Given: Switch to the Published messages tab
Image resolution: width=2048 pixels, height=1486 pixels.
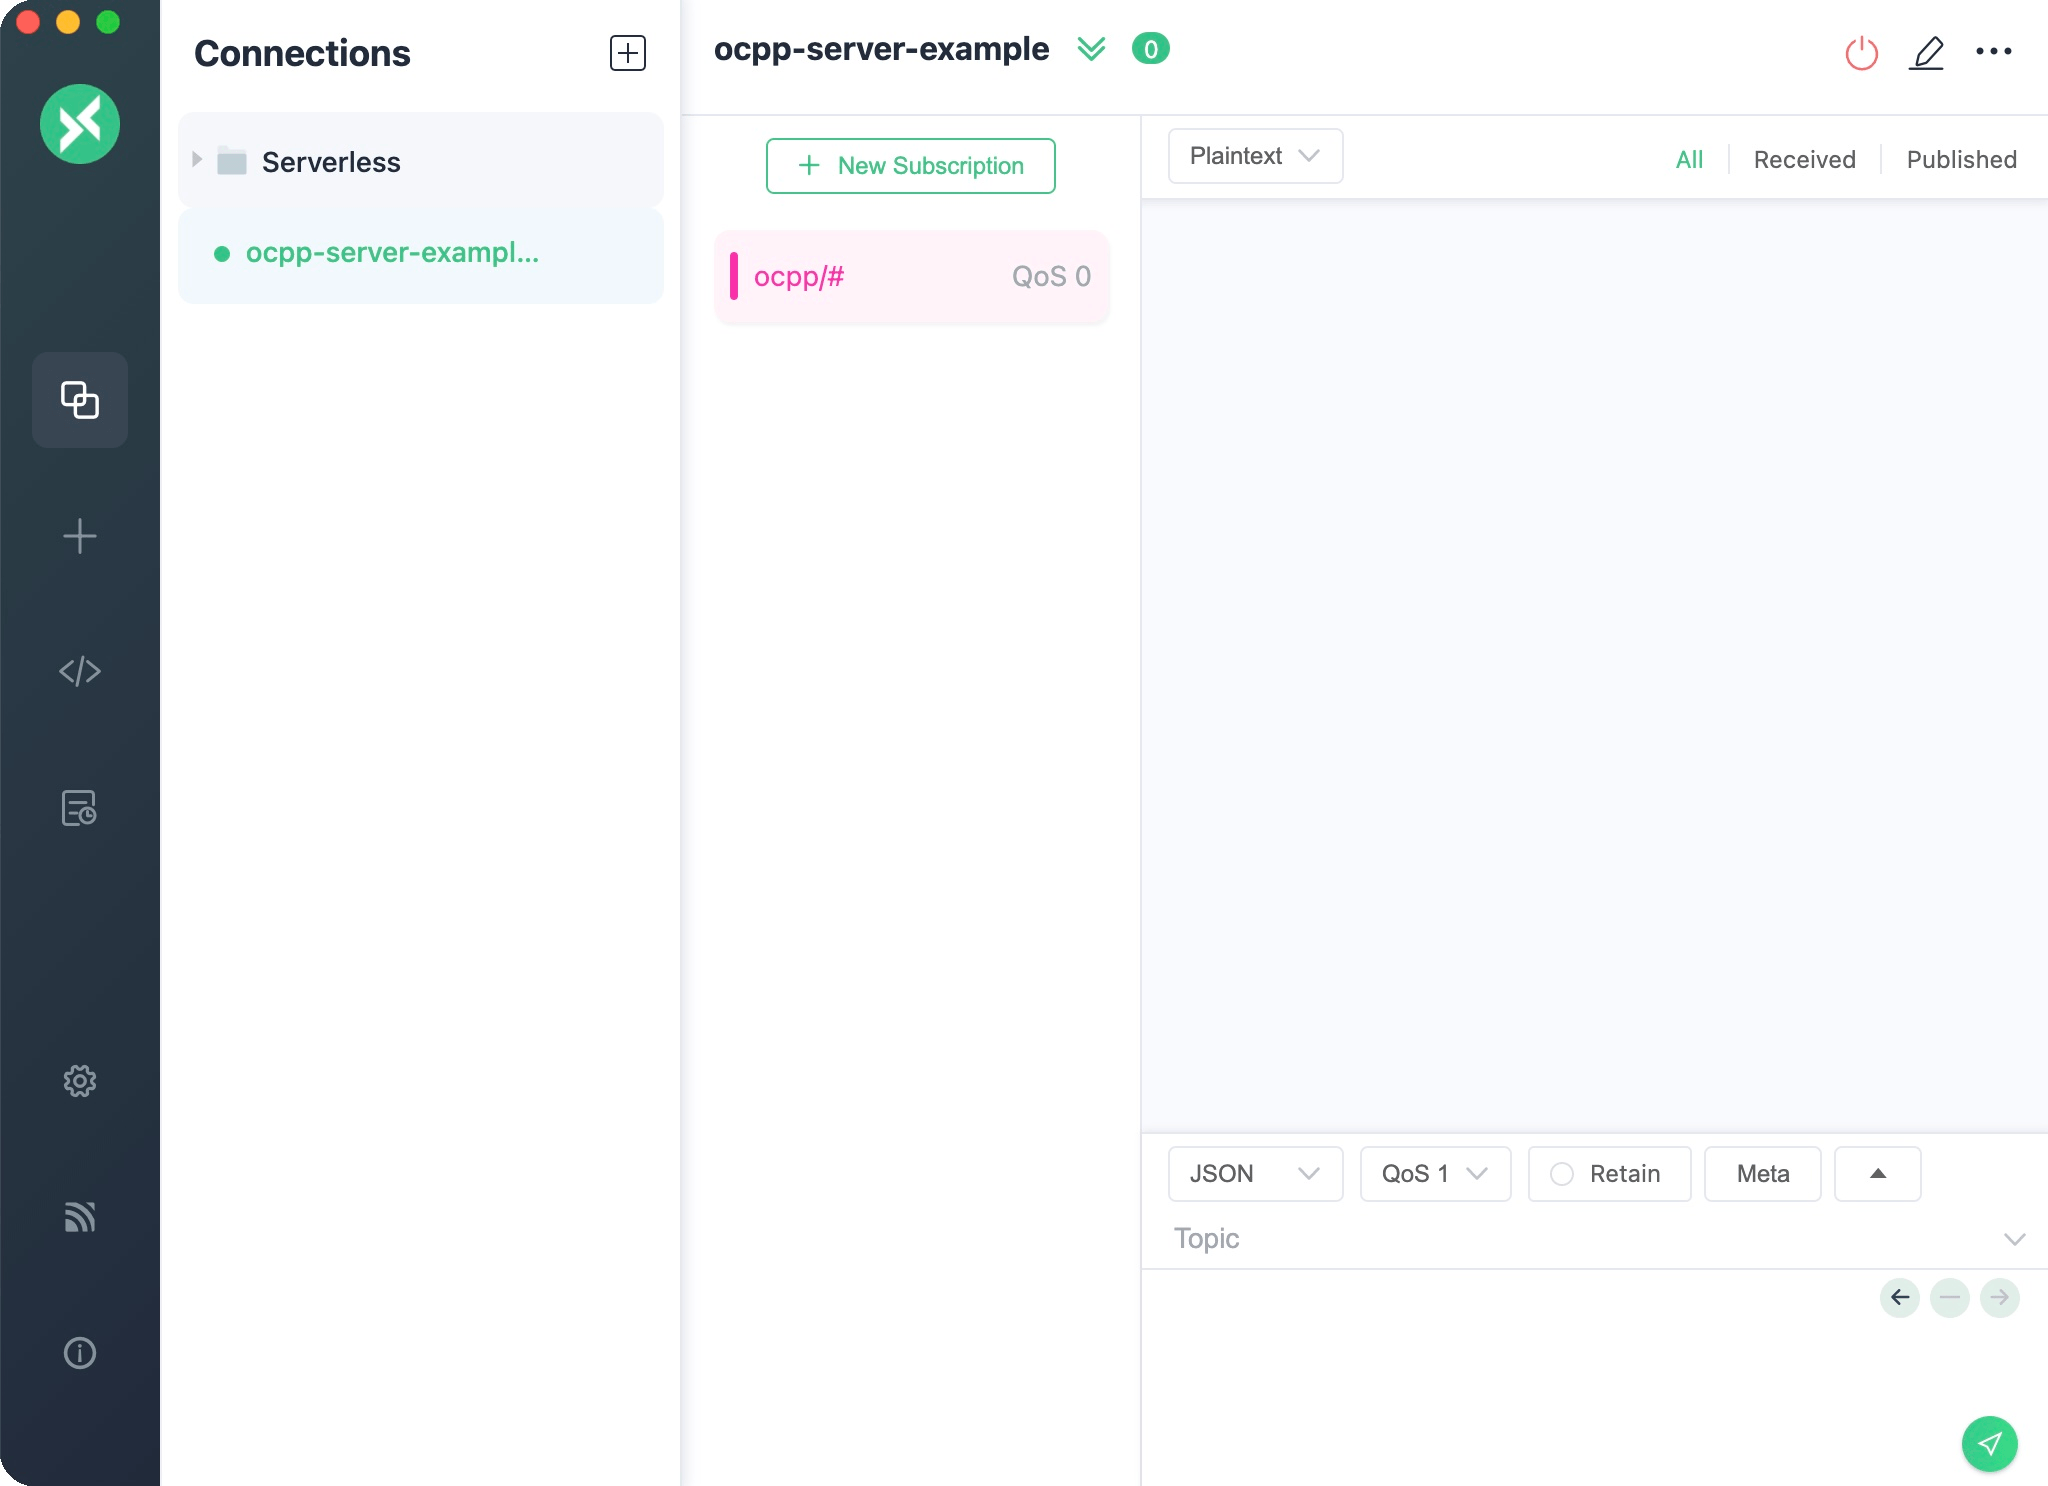Looking at the screenshot, I should click(x=1961, y=160).
